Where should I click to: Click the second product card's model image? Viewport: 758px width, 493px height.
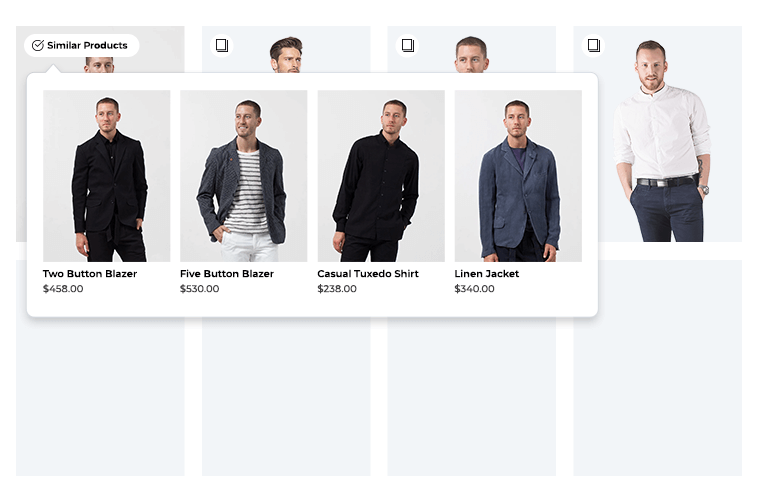point(286,53)
